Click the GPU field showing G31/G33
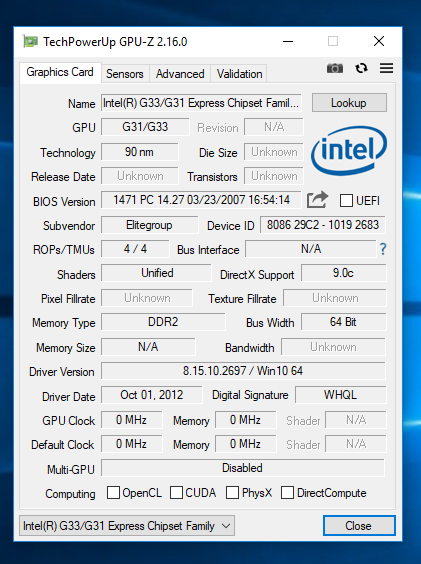The height and width of the screenshot is (564, 421). [x=145, y=127]
